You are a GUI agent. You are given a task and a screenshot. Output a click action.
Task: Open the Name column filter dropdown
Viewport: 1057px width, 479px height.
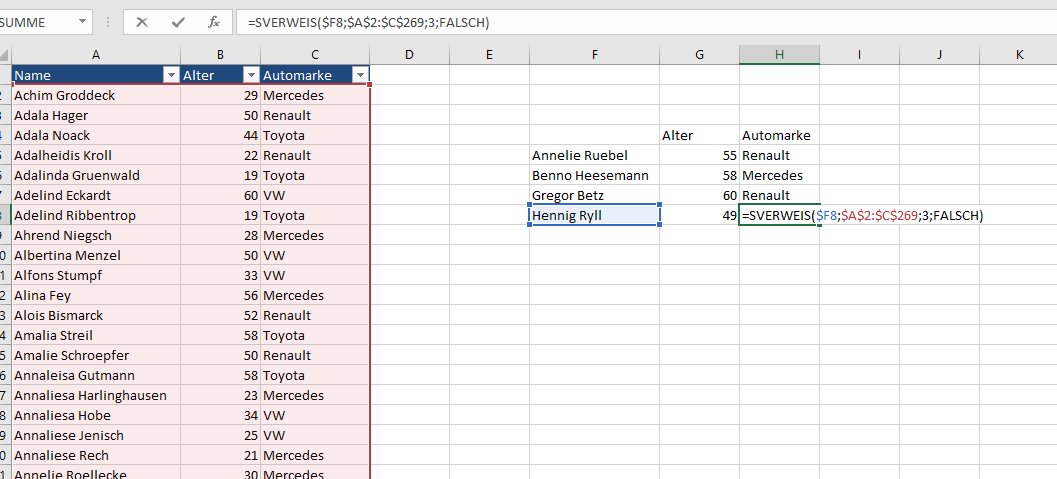pyautogui.click(x=171, y=75)
